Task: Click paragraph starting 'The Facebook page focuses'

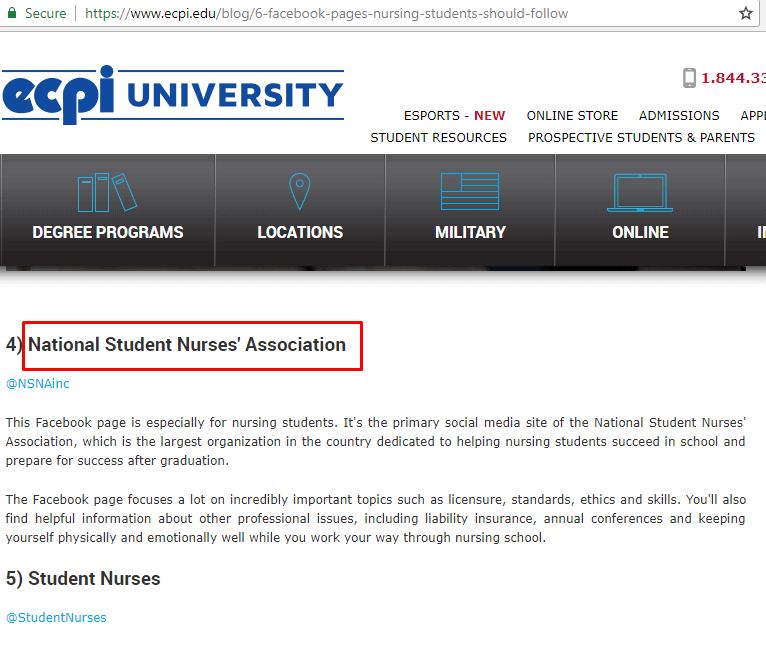Action: [376, 518]
